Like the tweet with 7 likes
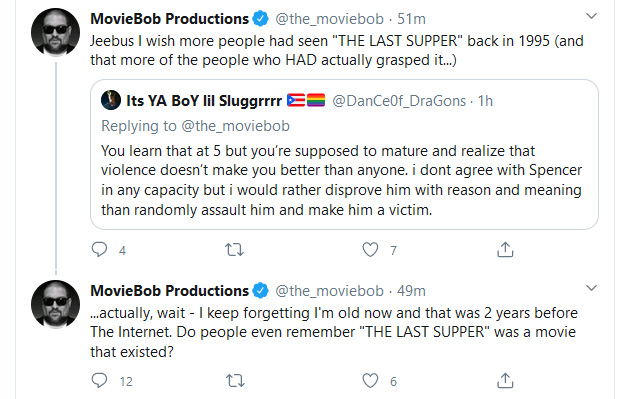Image resolution: width=635 pixels, height=399 pixels. coord(370,250)
